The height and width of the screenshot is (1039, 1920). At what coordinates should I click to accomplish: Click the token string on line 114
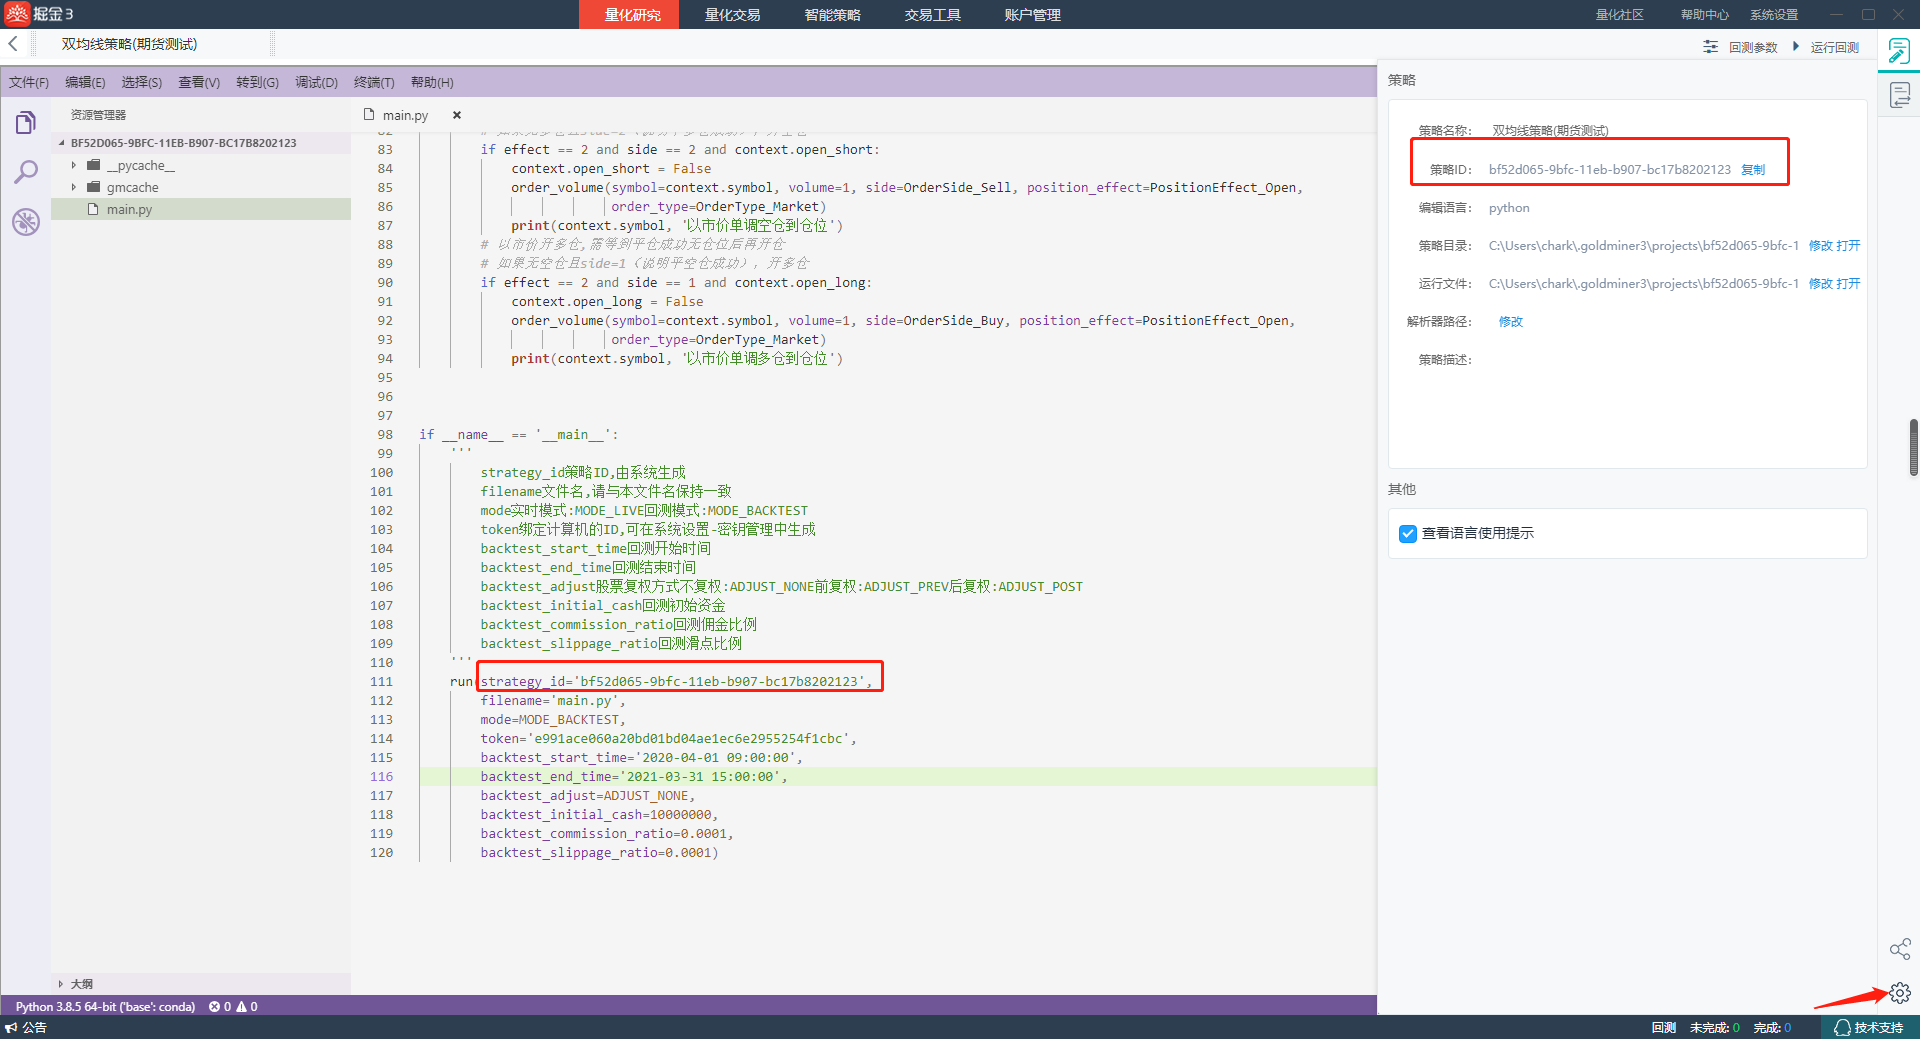coord(688,739)
